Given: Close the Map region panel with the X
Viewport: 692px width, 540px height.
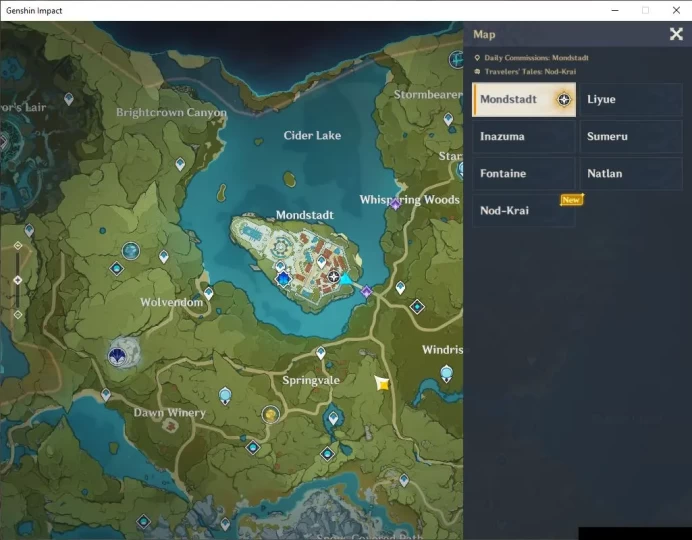Looking at the screenshot, I should click(x=676, y=34).
